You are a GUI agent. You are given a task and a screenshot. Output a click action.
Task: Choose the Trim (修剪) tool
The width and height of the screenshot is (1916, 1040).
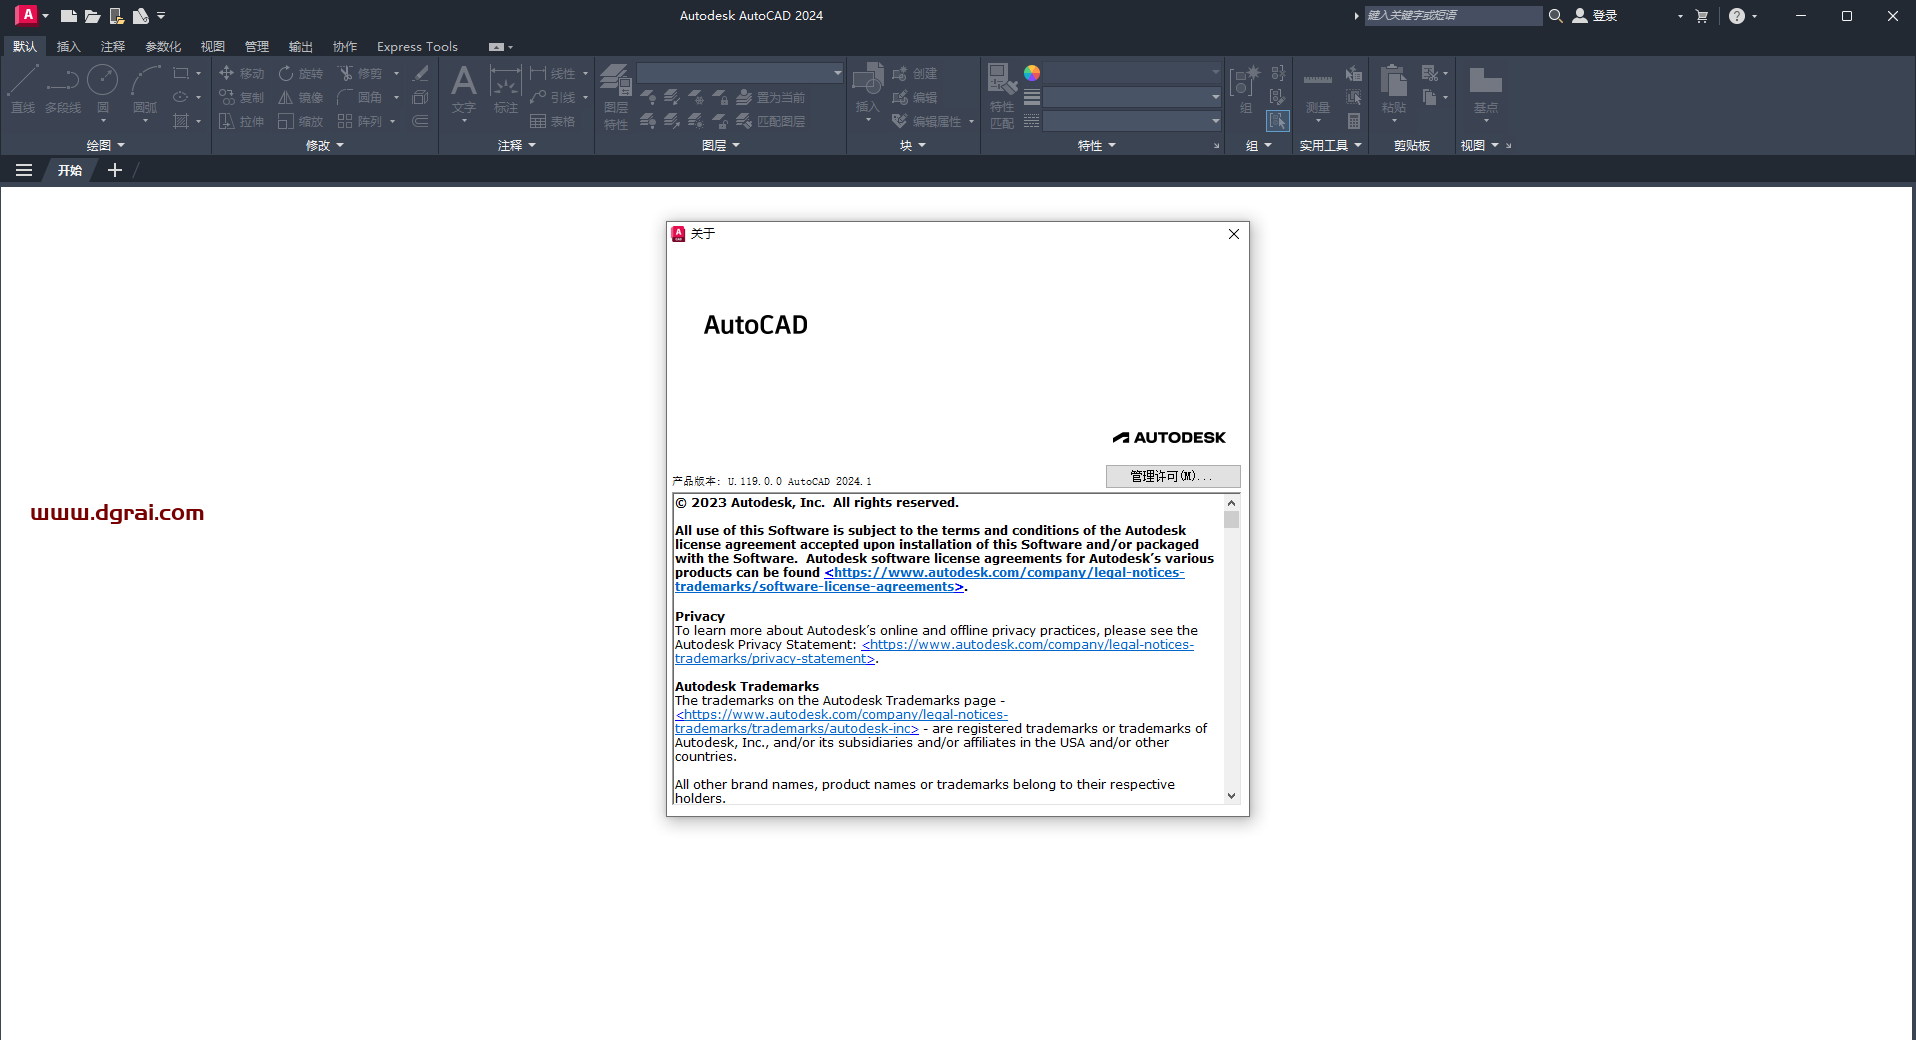click(x=360, y=73)
